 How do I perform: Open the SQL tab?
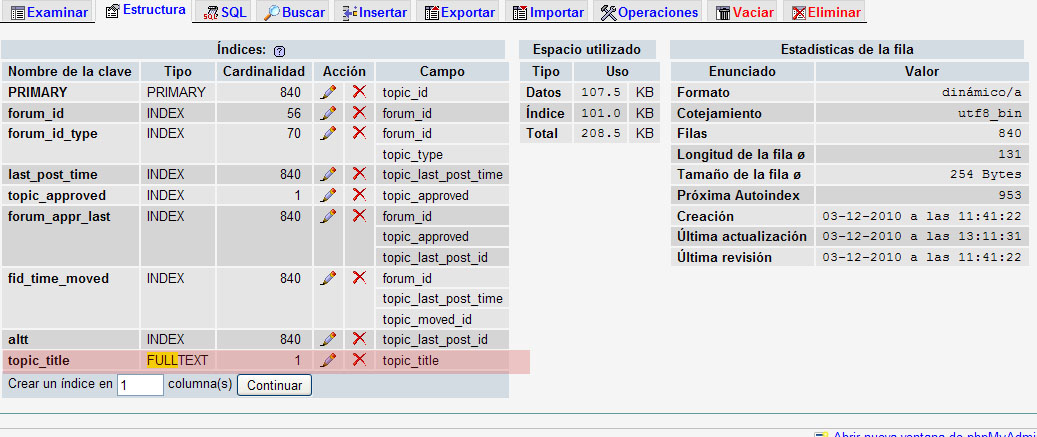pyautogui.click(x=226, y=12)
